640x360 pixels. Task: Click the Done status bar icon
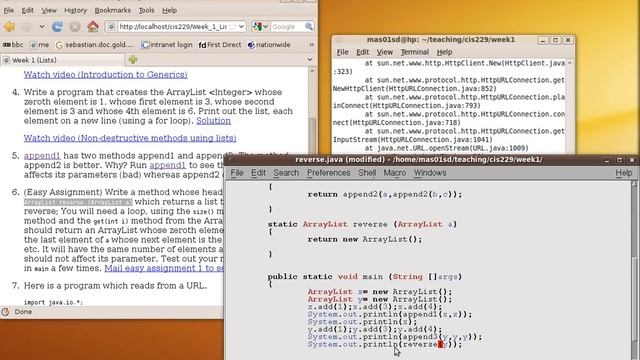(x=5, y=312)
